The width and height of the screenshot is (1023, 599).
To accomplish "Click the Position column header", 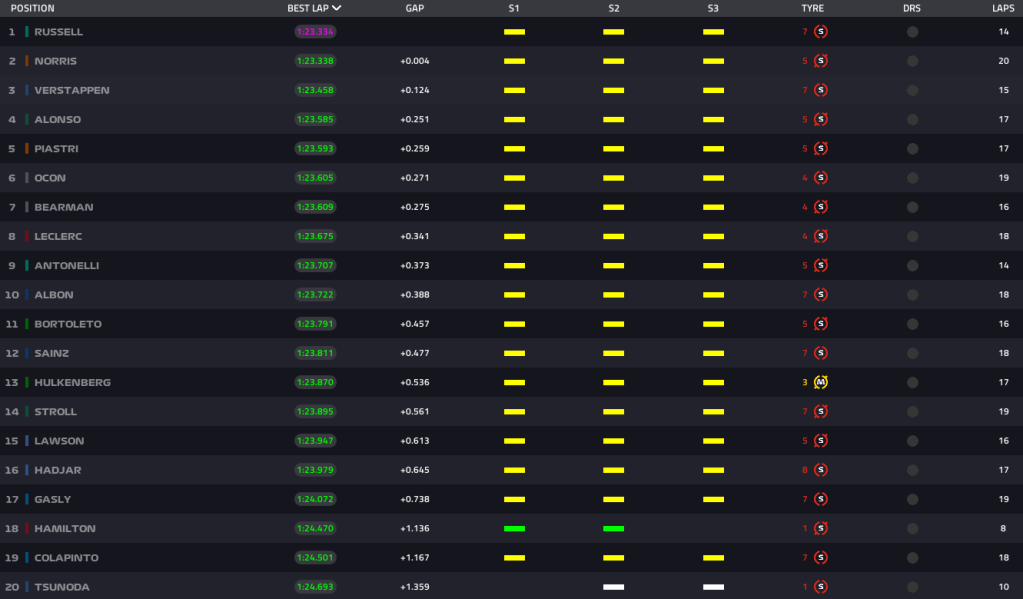I will click(33, 8).
